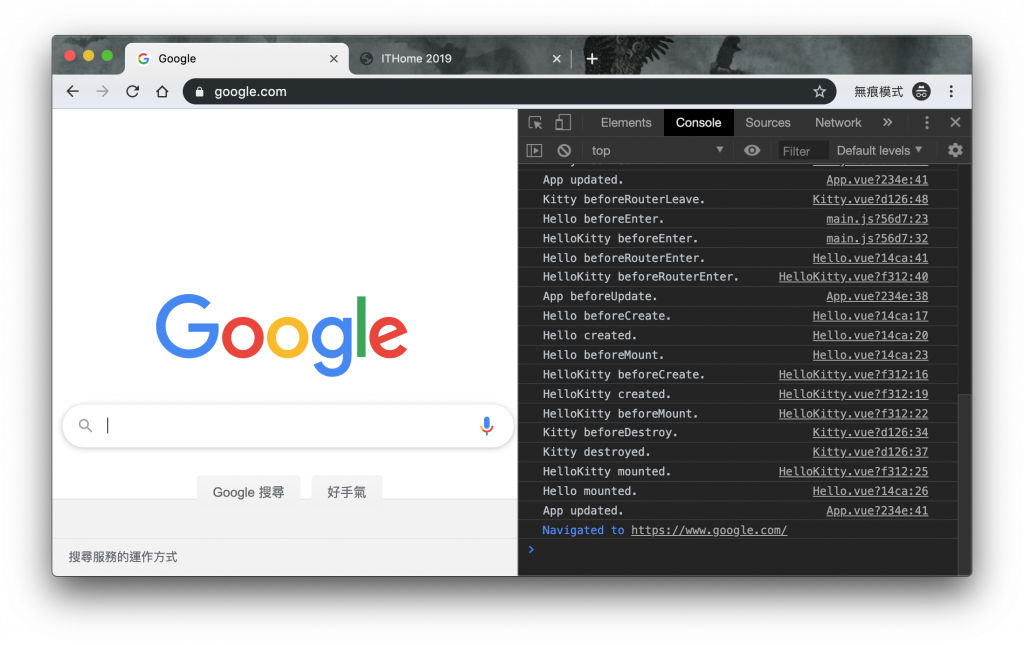Activate the DevTools inspect element tool

[x=536, y=123]
